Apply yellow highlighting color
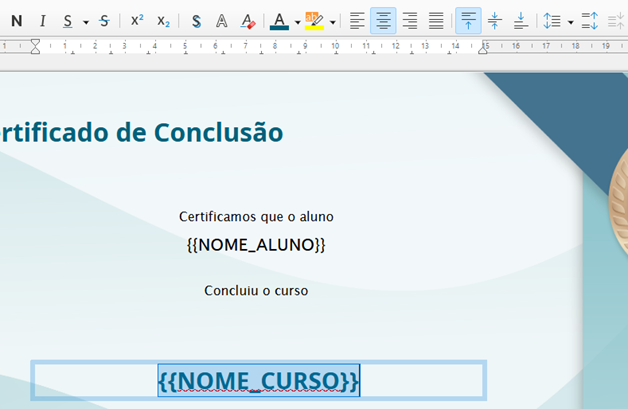This screenshot has width=628, height=409. point(314,21)
